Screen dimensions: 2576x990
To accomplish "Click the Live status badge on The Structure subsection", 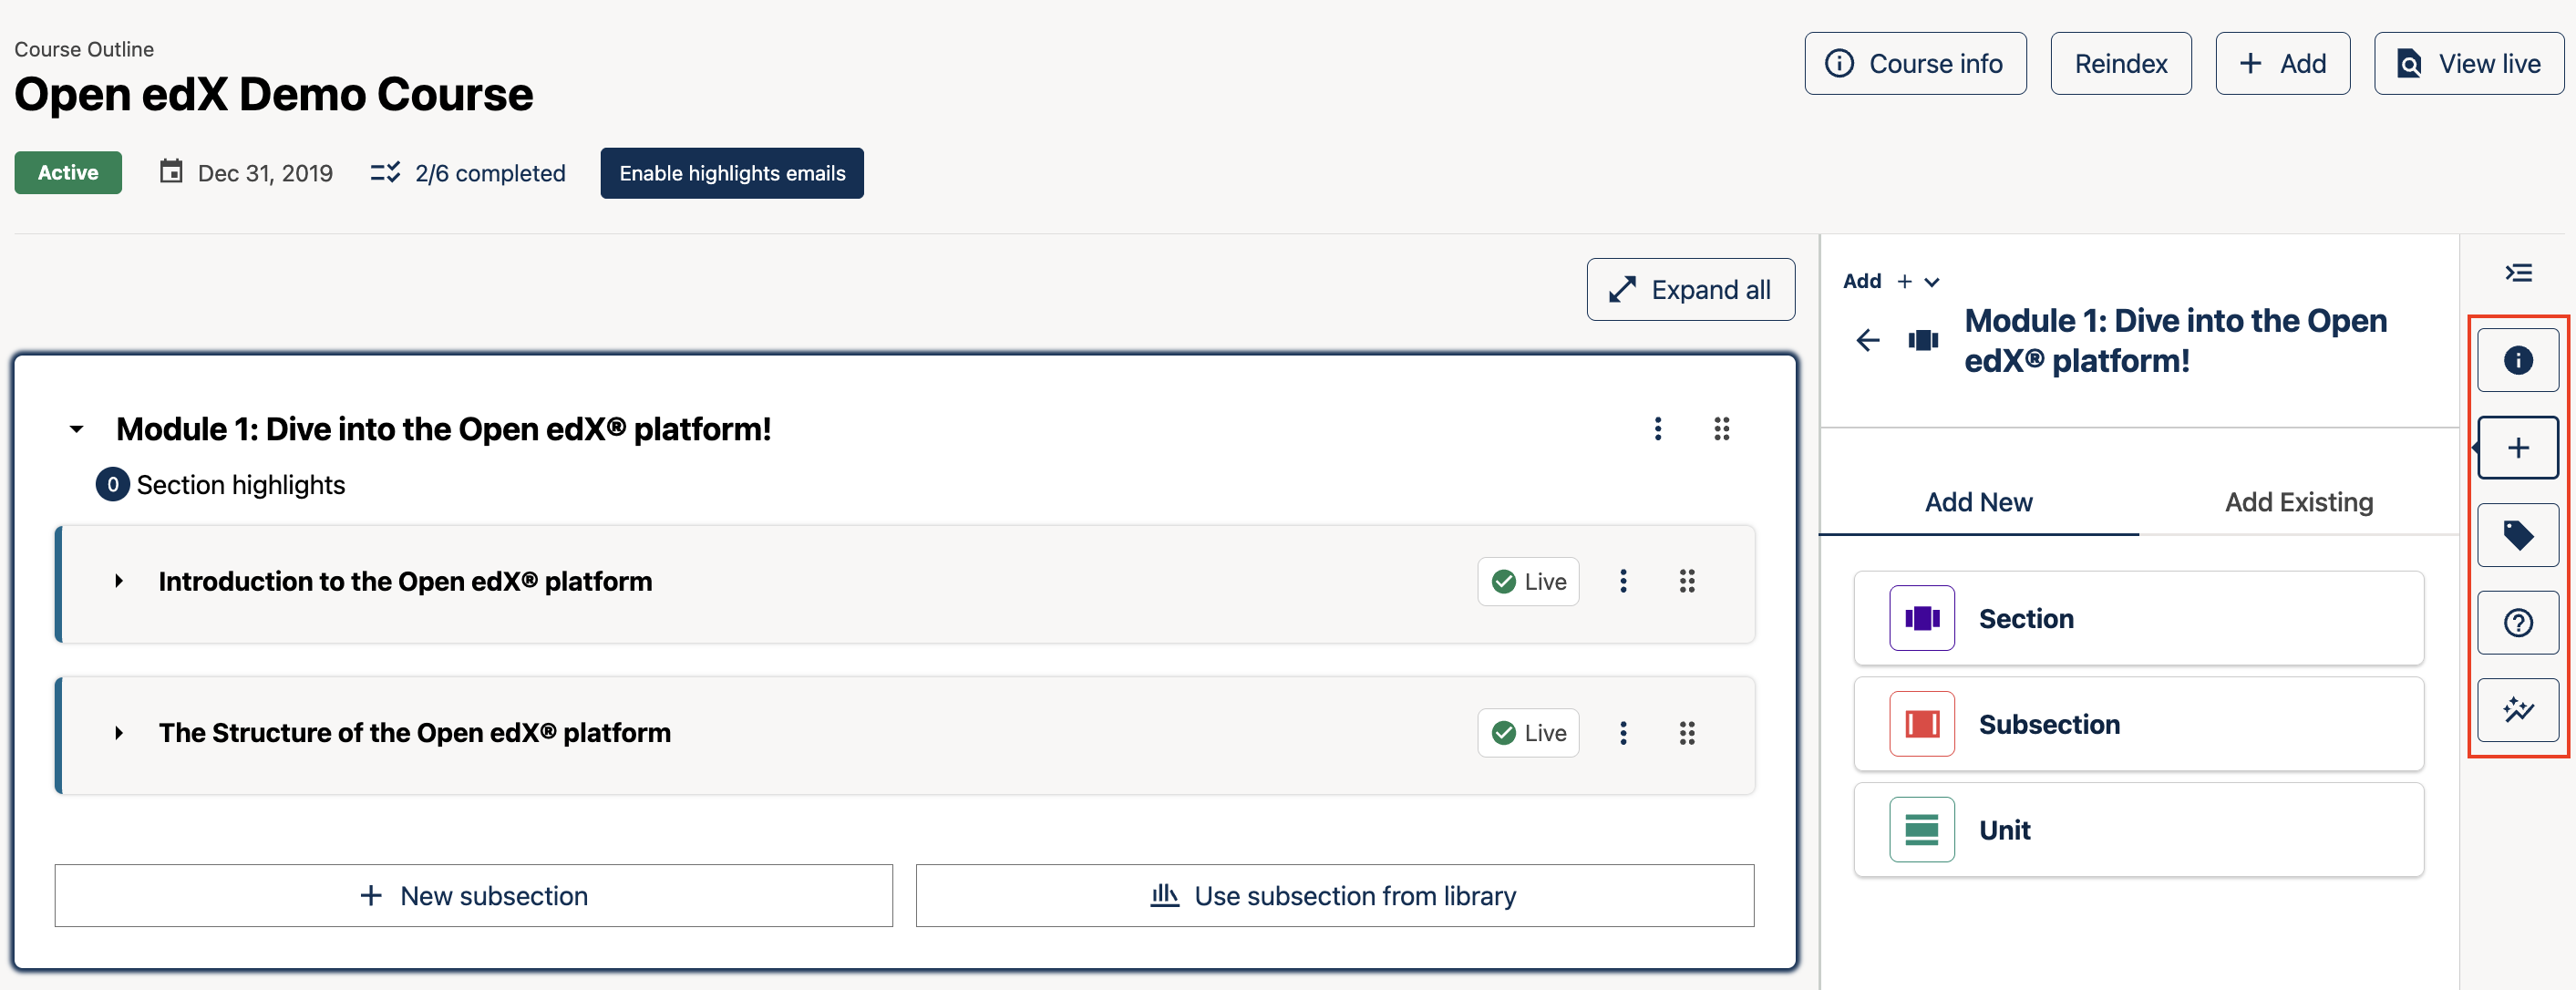I will (1528, 733).
